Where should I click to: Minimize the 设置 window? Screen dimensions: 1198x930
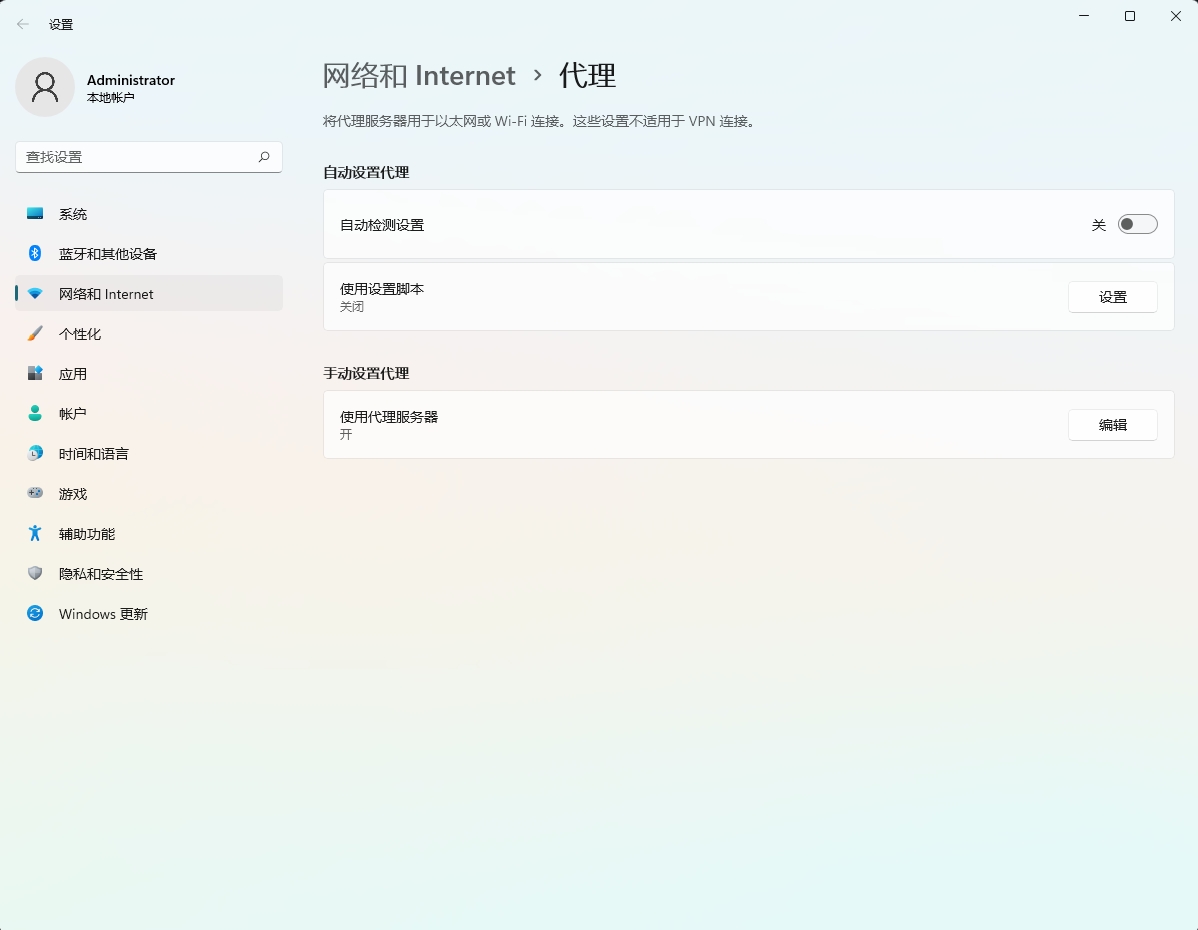(1083, 16)
